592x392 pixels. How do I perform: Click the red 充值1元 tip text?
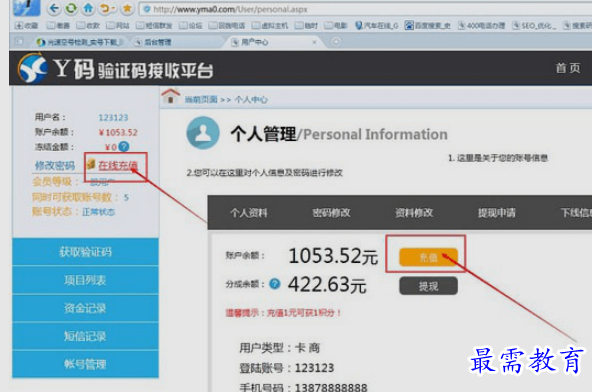[x=284, y=313]
